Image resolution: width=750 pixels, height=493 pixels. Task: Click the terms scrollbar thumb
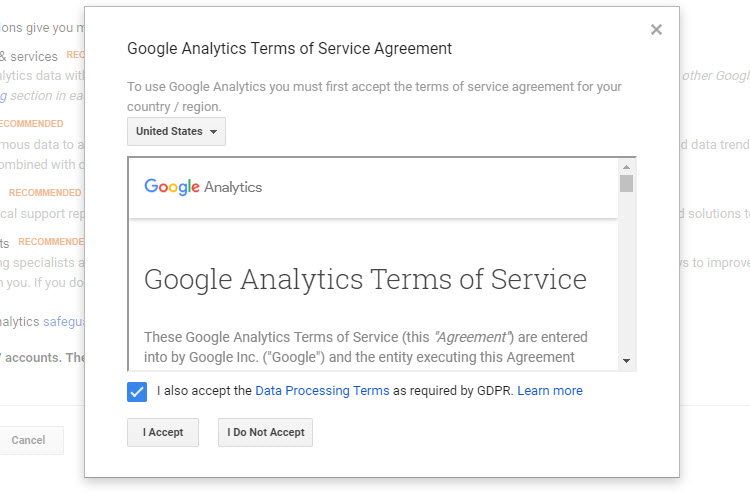626,183
